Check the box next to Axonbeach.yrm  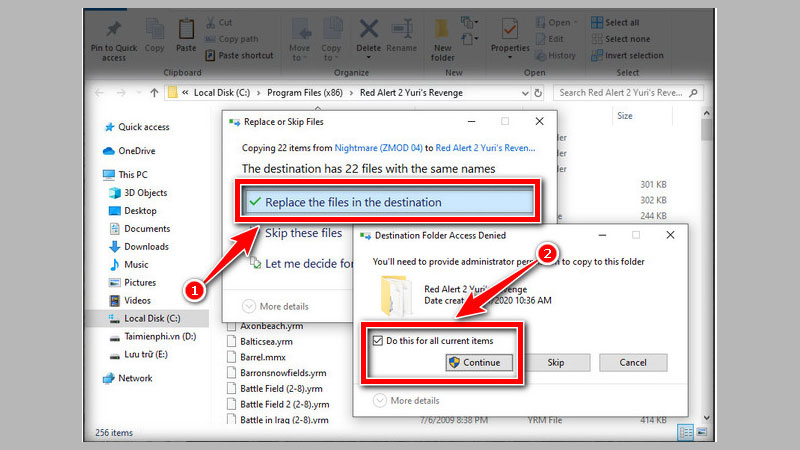coord(231,326)
